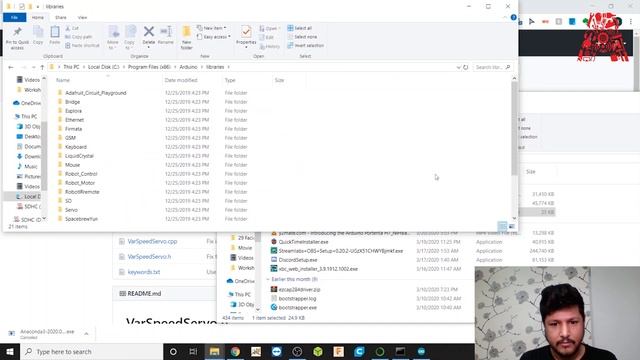640x360 pixels.
Task: Refresh the libraries folder view
Action: (465, 67)
